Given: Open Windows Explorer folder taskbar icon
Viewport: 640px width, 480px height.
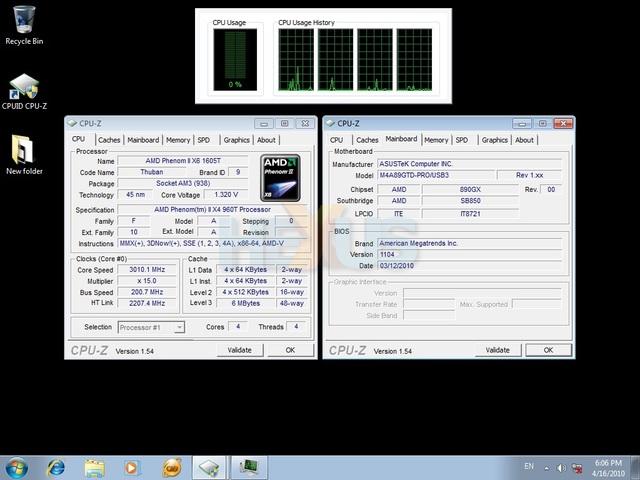Looking at the screenshot, I should click(94, 468).
